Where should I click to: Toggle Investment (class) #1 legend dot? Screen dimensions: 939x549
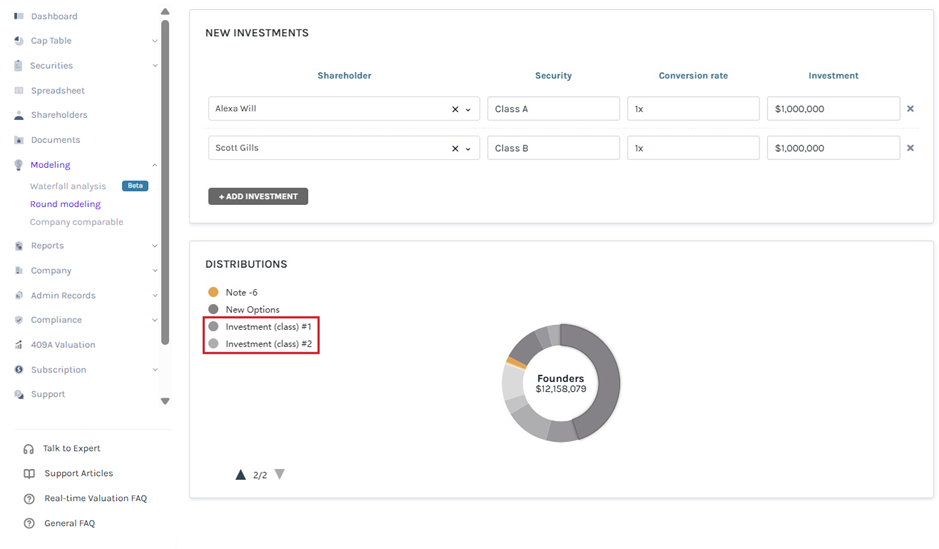tap(213, 327)
